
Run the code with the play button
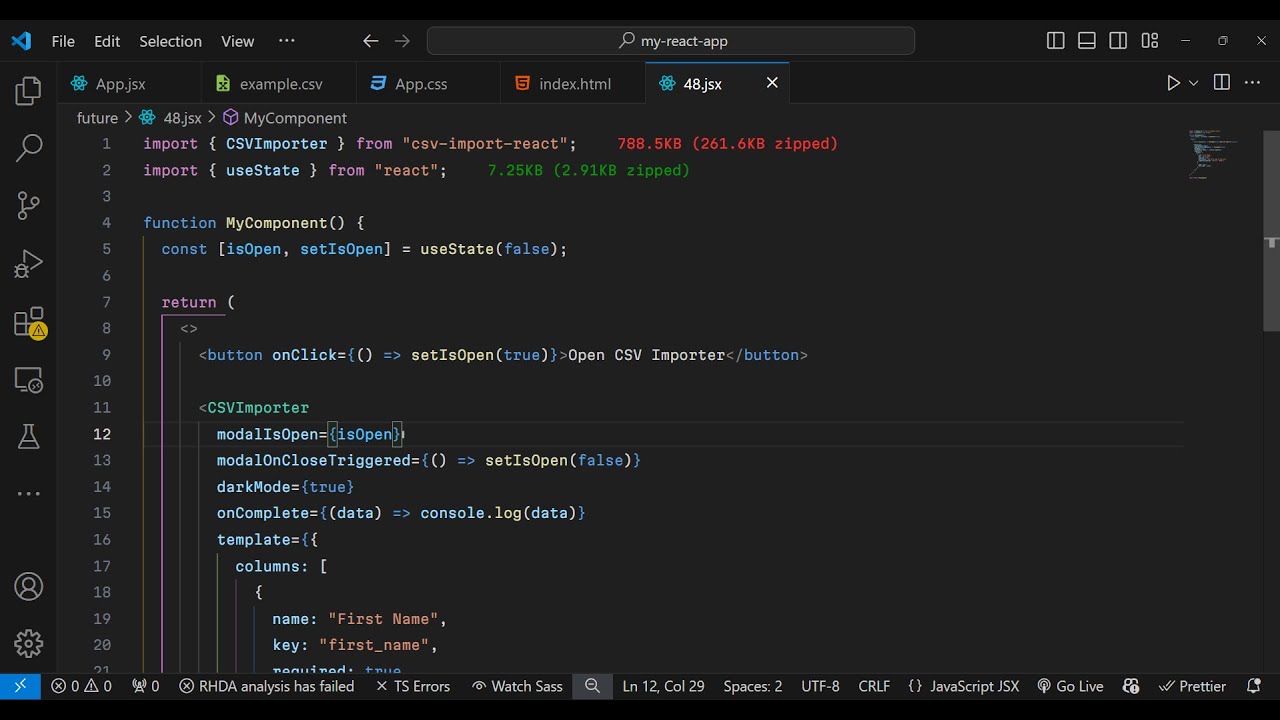(1173, 83)
